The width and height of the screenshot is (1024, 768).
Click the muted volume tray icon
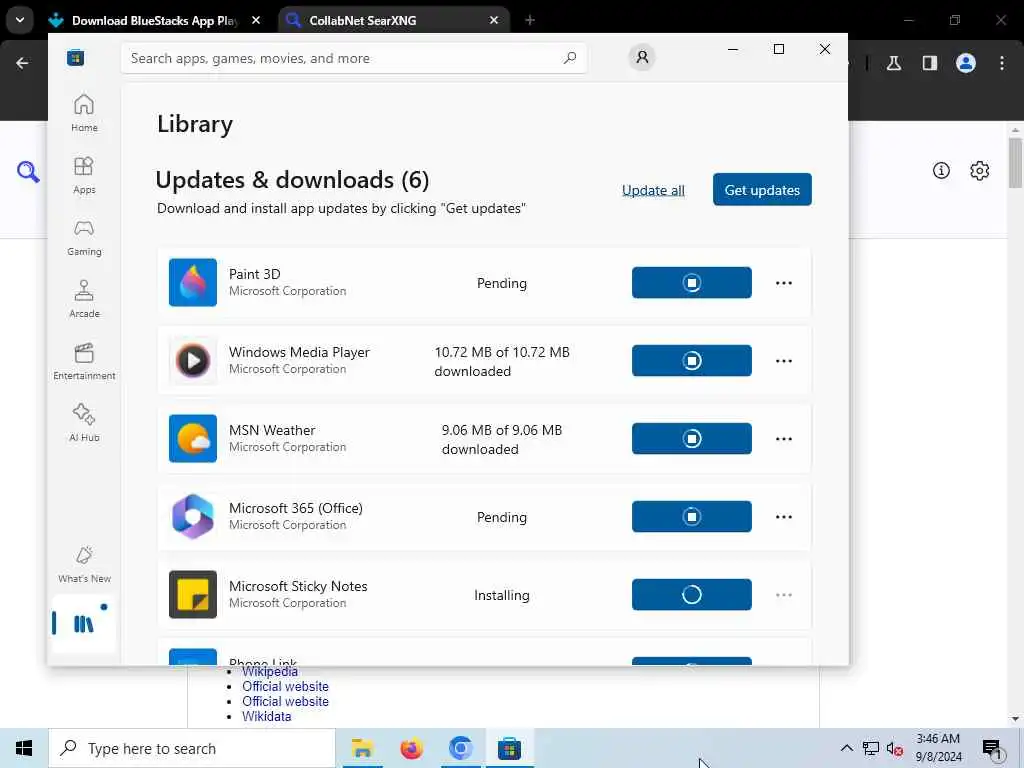click(894, 748)
